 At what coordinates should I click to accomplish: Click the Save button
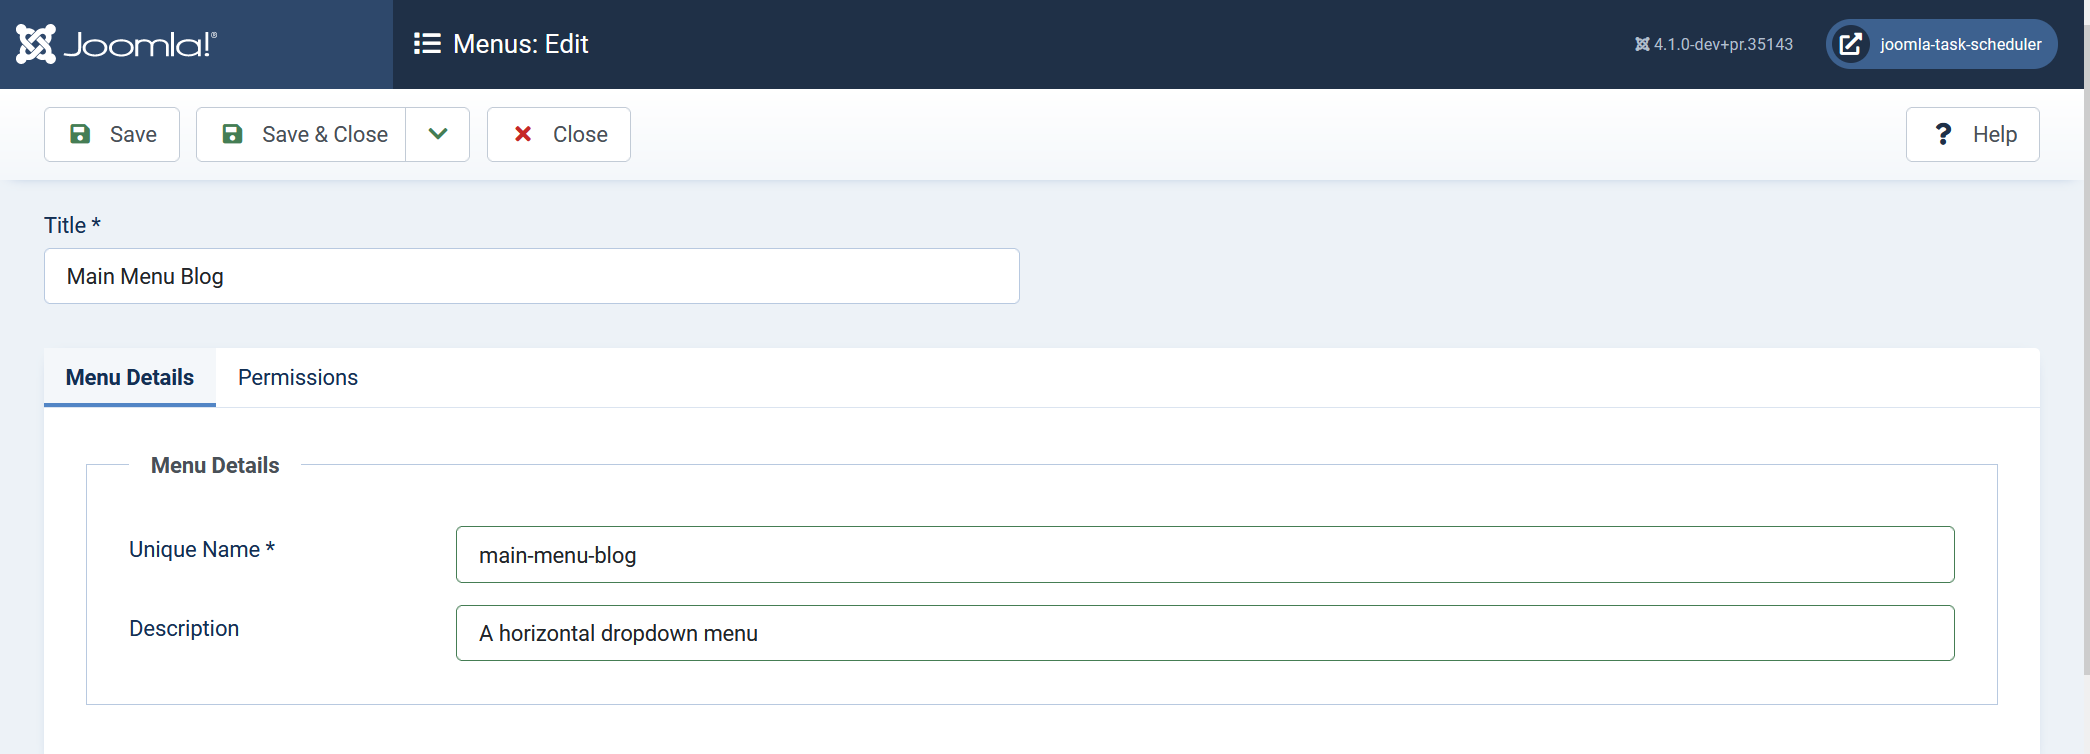pos(112,134)
